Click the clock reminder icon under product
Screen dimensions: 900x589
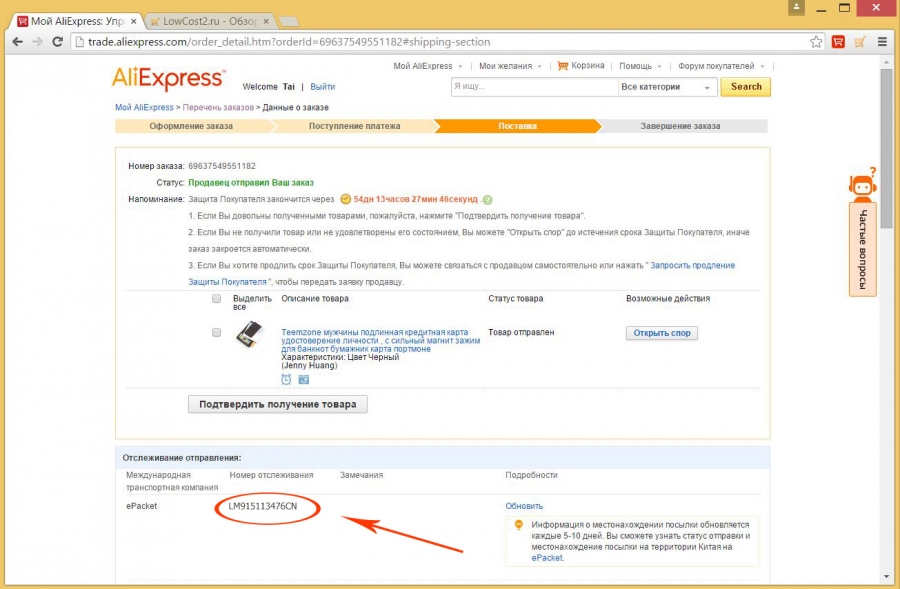(x=286, y=379)
